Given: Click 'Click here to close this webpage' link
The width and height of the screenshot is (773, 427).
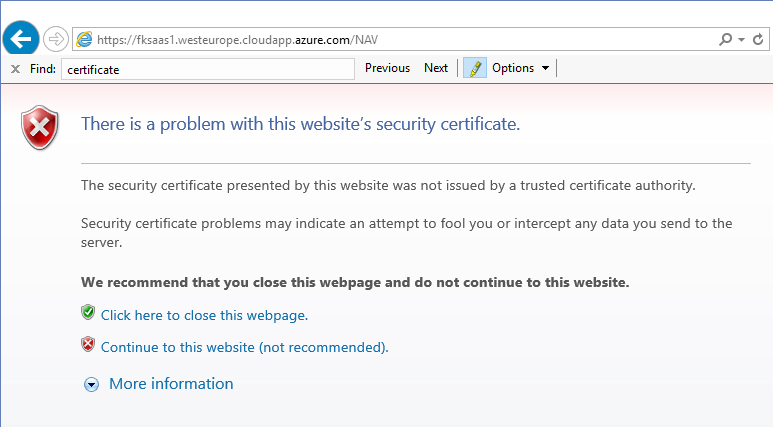Looking at the screenshot, I should click(x=204, y=315).
